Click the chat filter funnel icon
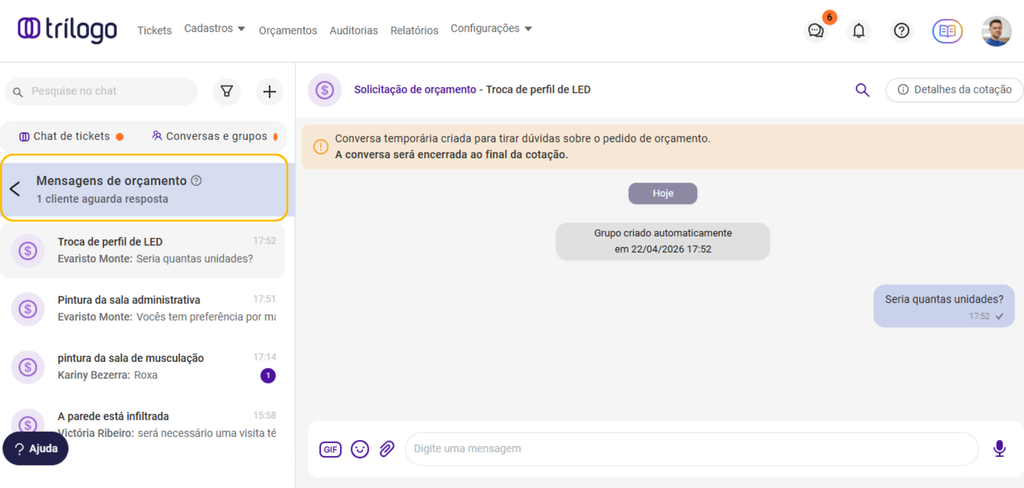This screenshot has width=1024, height=488. tap(227, 92)
